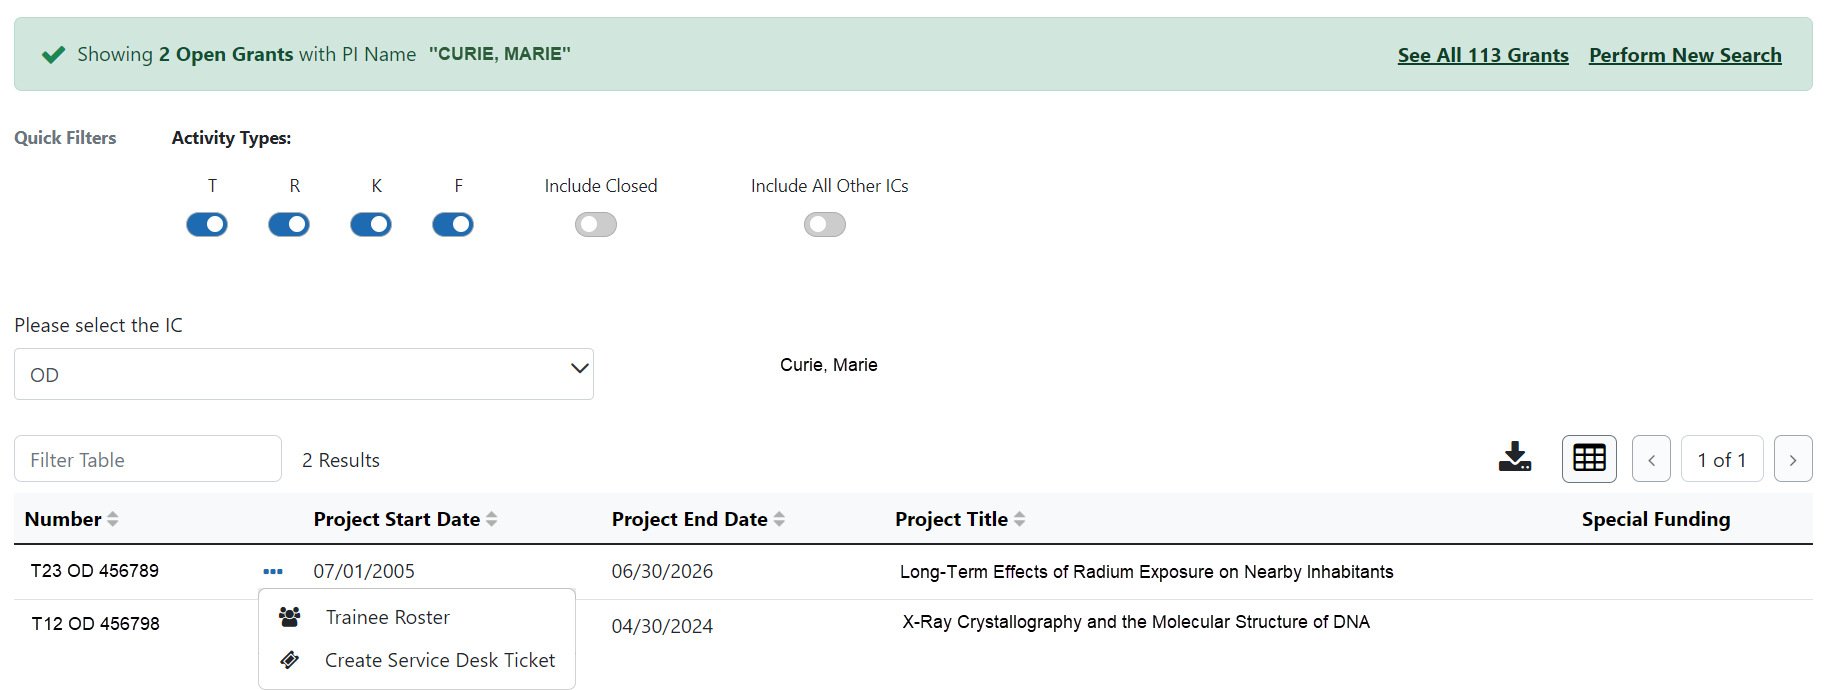This screenshot has width=1827, height=690.
Task: Sort by Project Start Date
Action: [491, 519]
